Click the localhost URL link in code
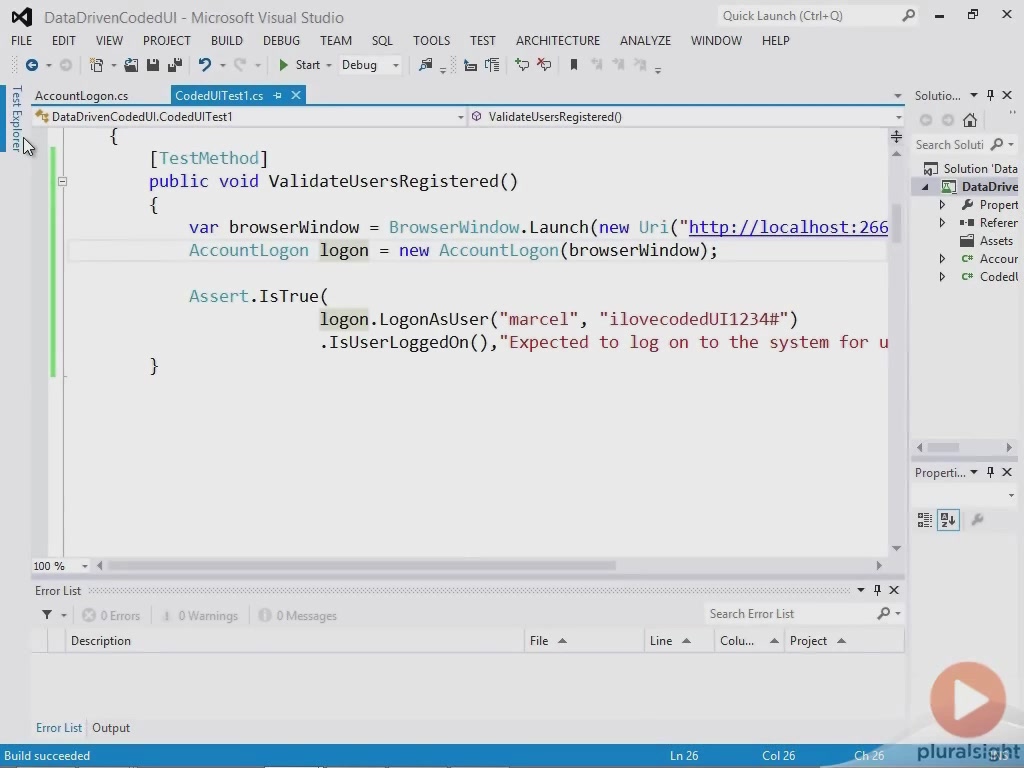Image resolution: width=1024 pixels, height=768 pixels. 788,227
